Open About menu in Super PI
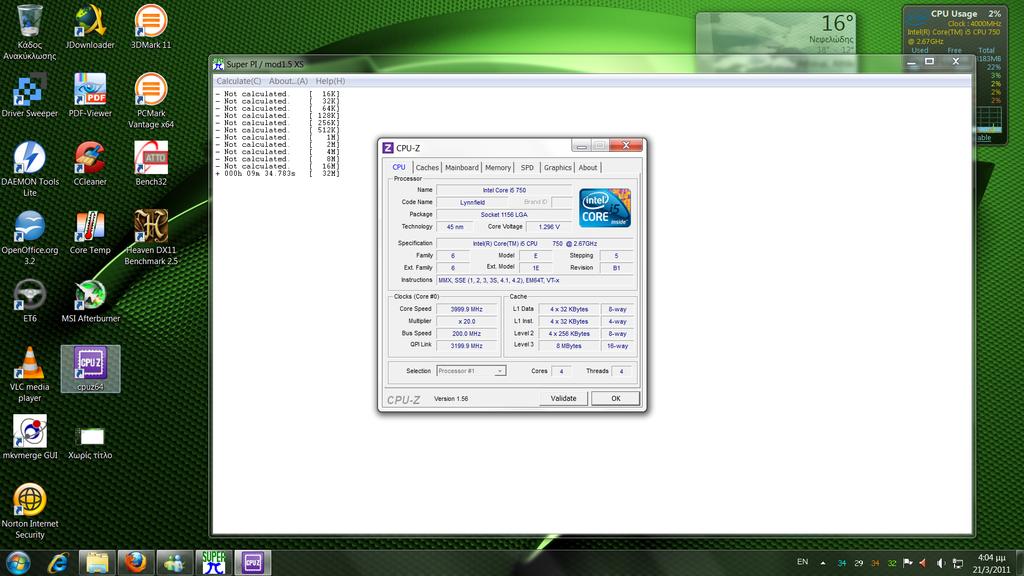1024x576 pixels. (288, 81)
